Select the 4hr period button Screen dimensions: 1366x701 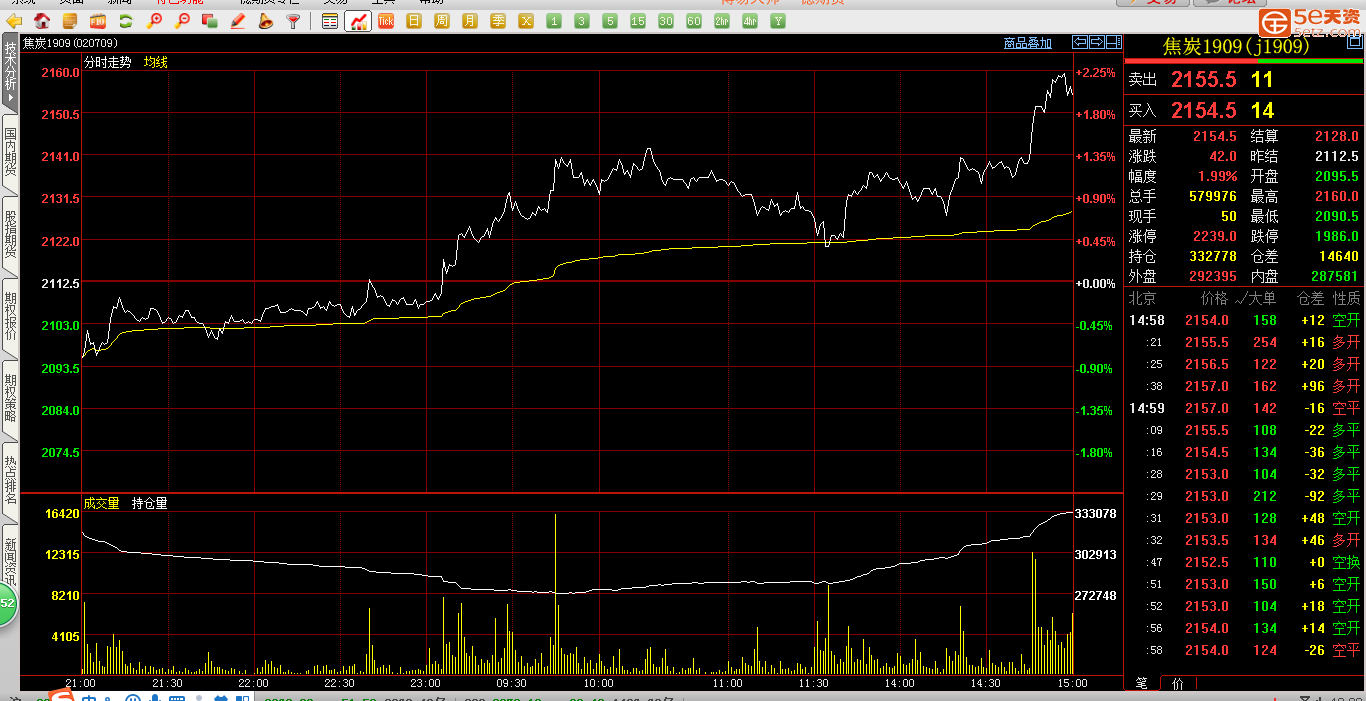point(750,21)
